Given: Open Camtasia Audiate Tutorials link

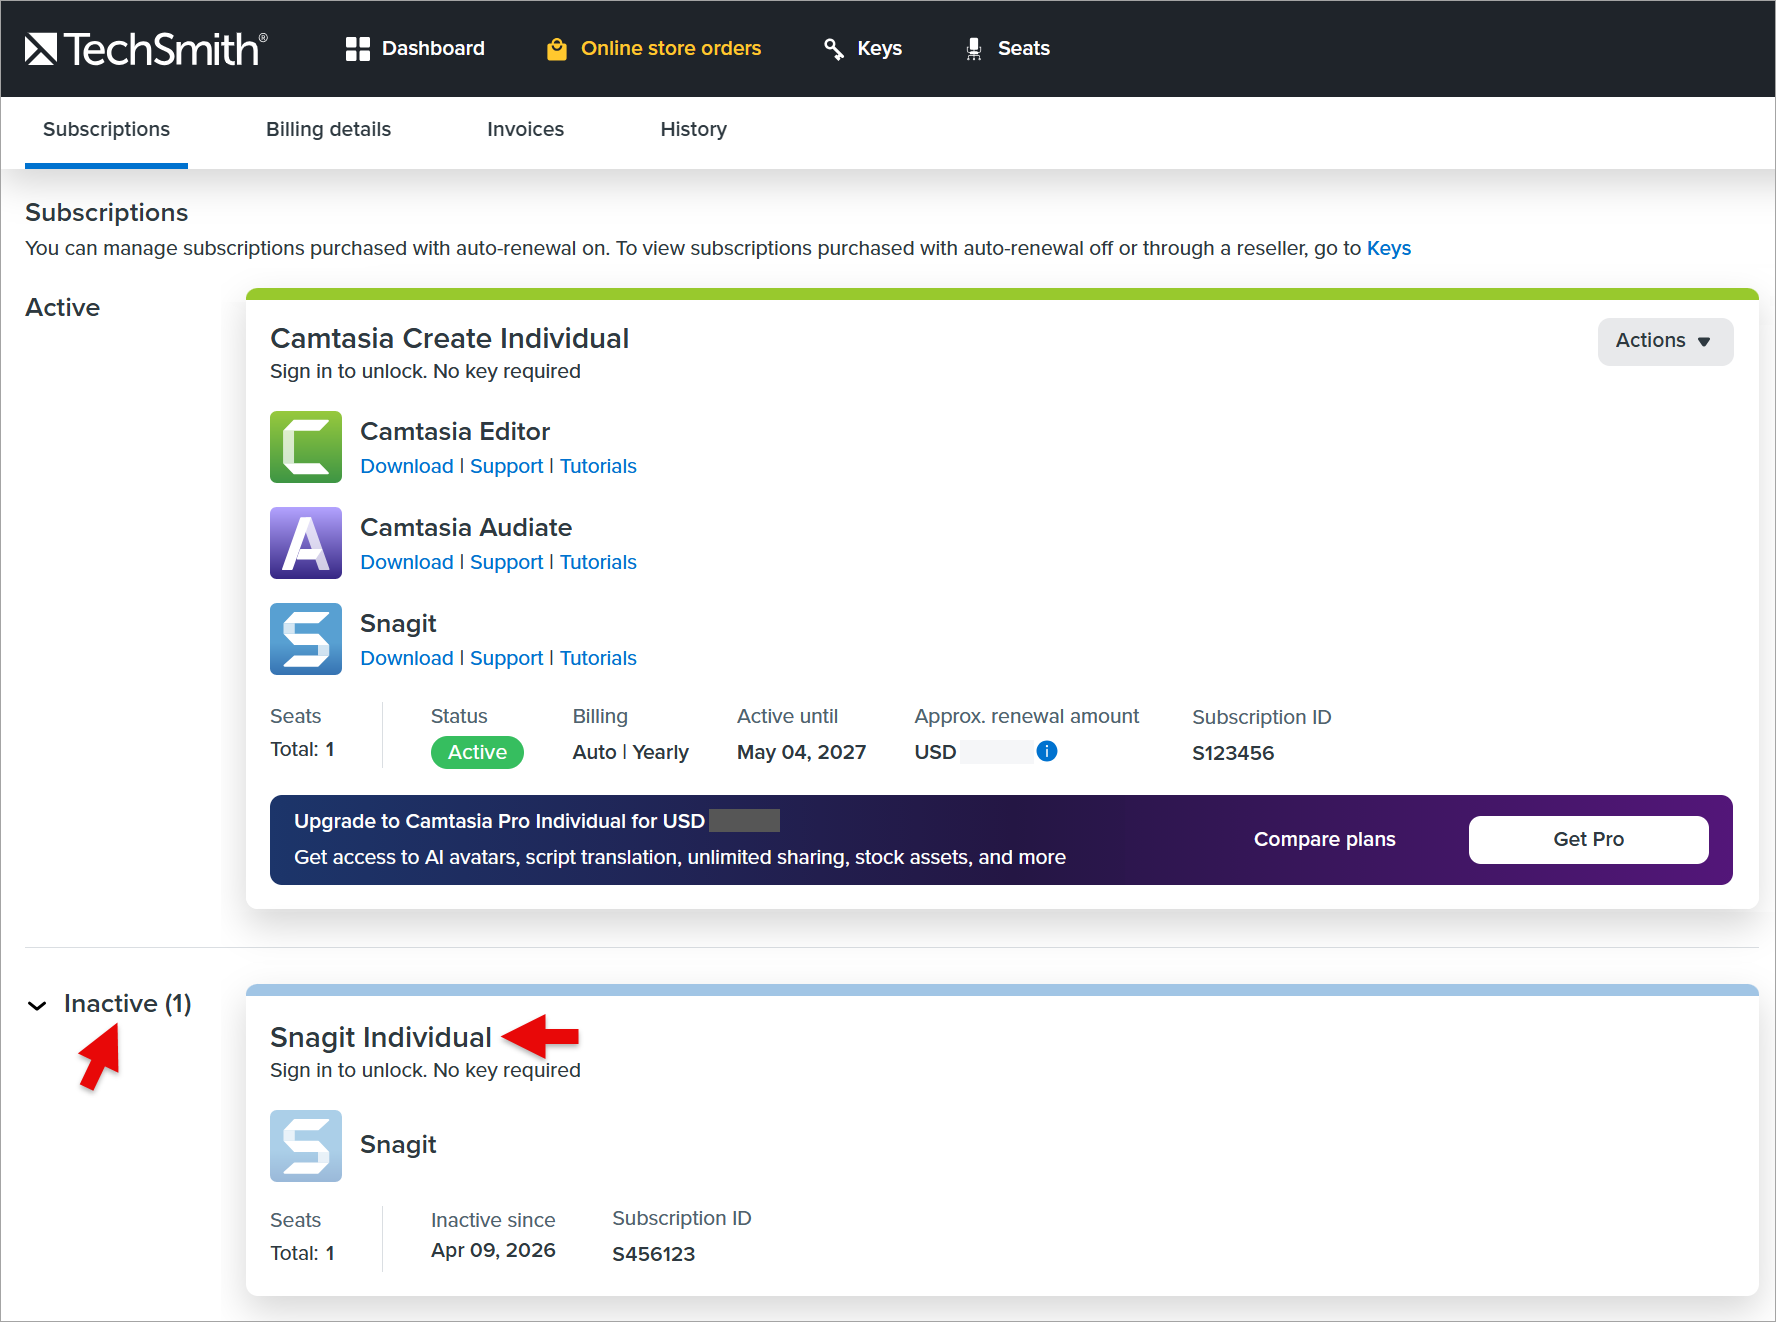Looking at the screenshot, I should [x=598, y=563].
